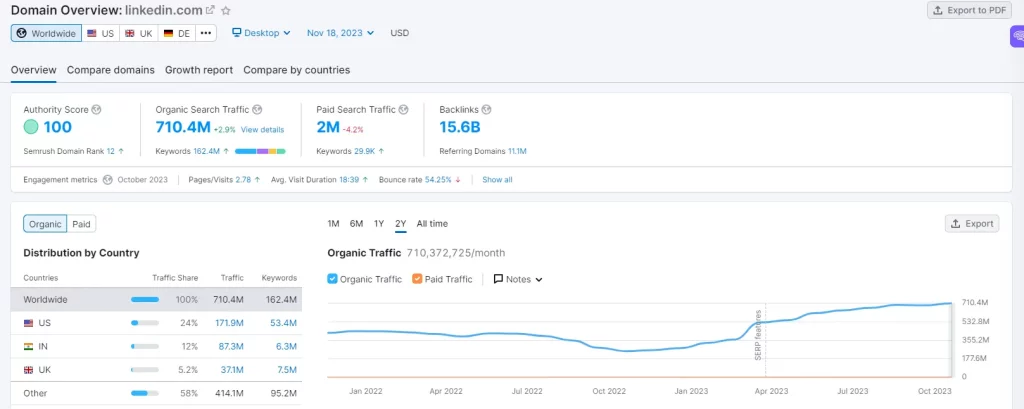Select 6M time range
1024x409 pixels.
tap(356, 223)
